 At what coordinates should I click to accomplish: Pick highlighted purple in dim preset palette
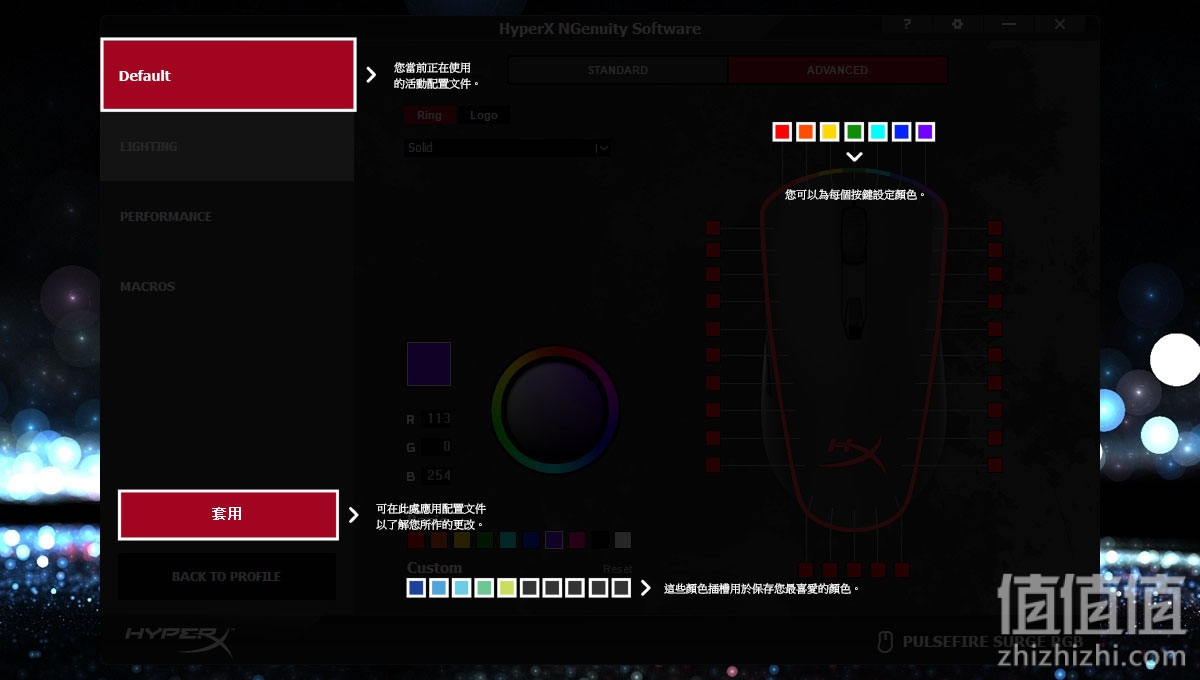click(554, 540)
